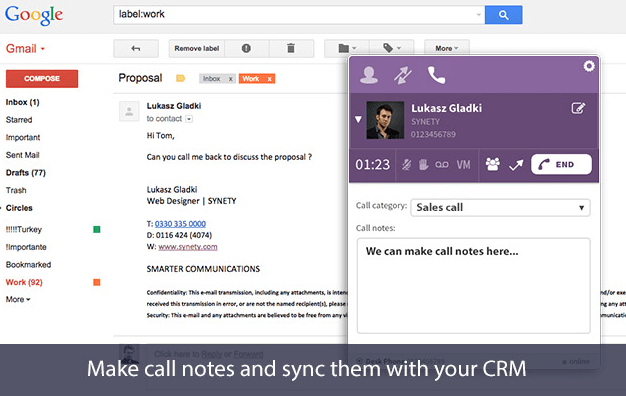Click the phone number 0330 335 0000 link
Image resolution: width=626 pixels, height=396 pixels.
click(180, 224)
